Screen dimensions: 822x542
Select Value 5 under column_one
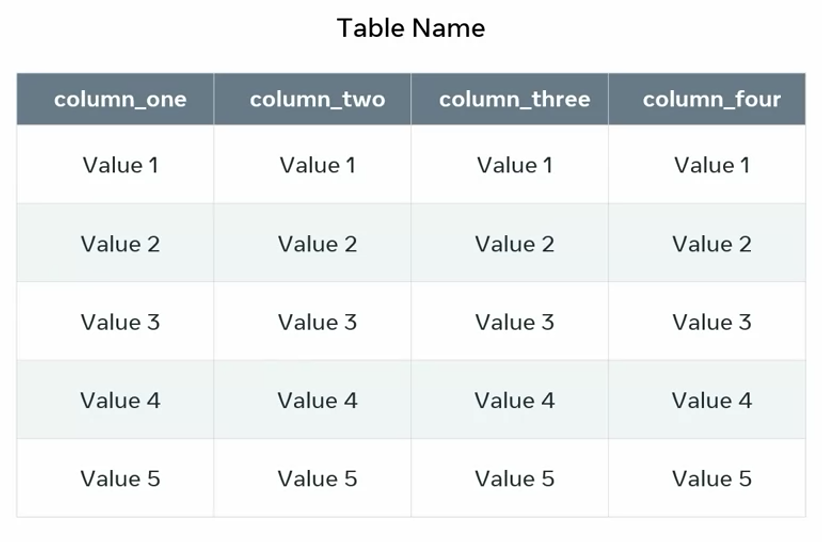point(120,479)
